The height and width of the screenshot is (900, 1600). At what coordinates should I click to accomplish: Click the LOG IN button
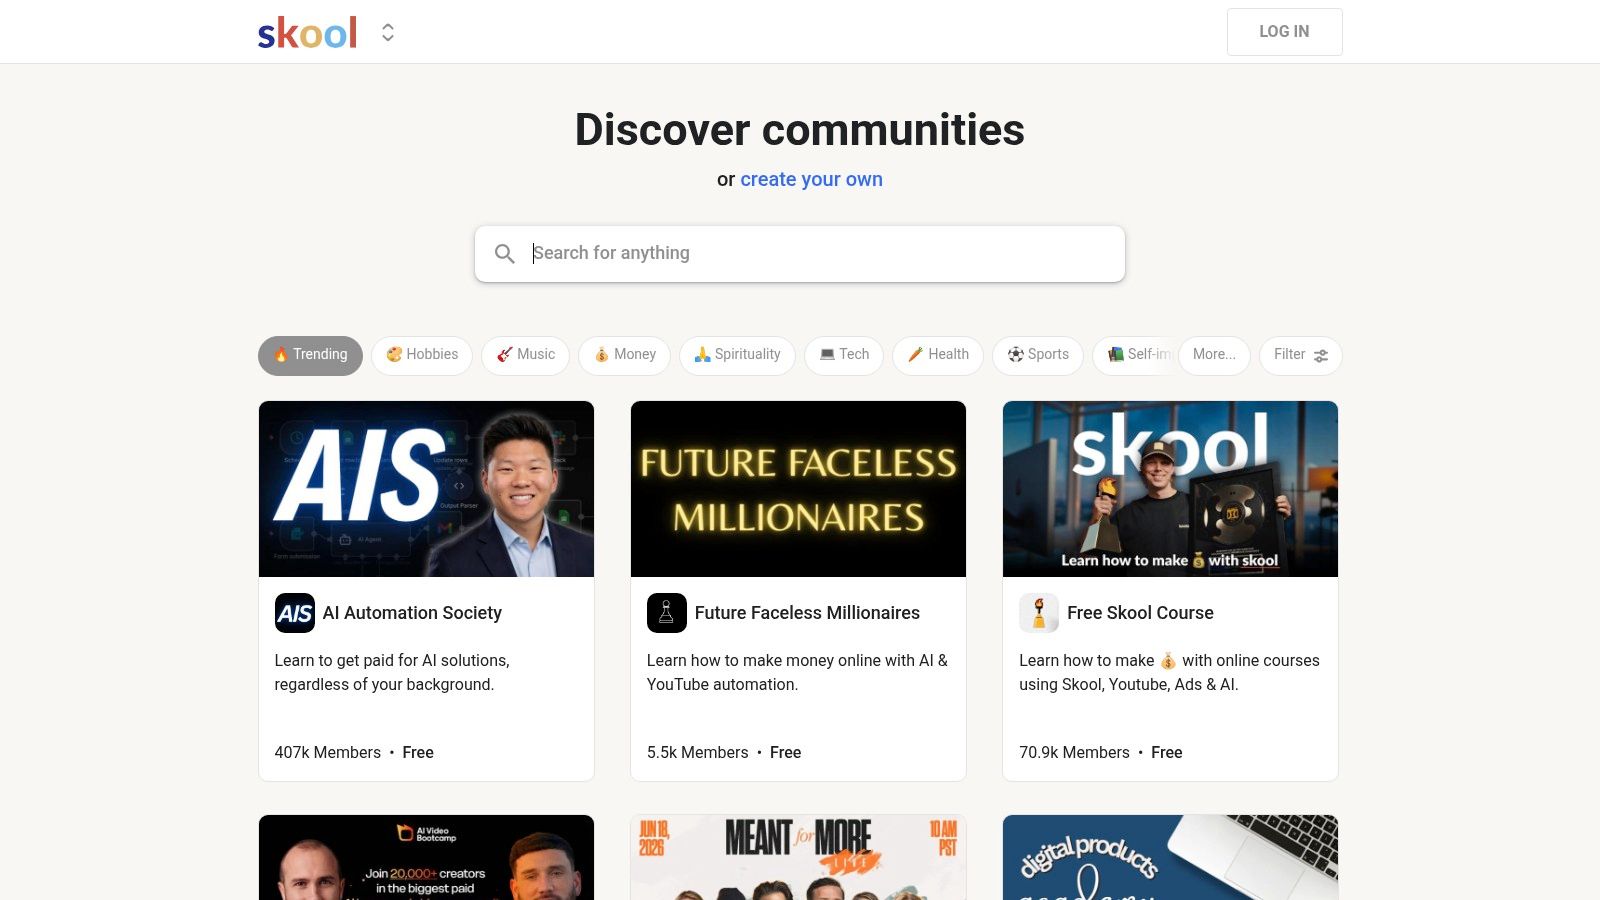pos(1284,32)
